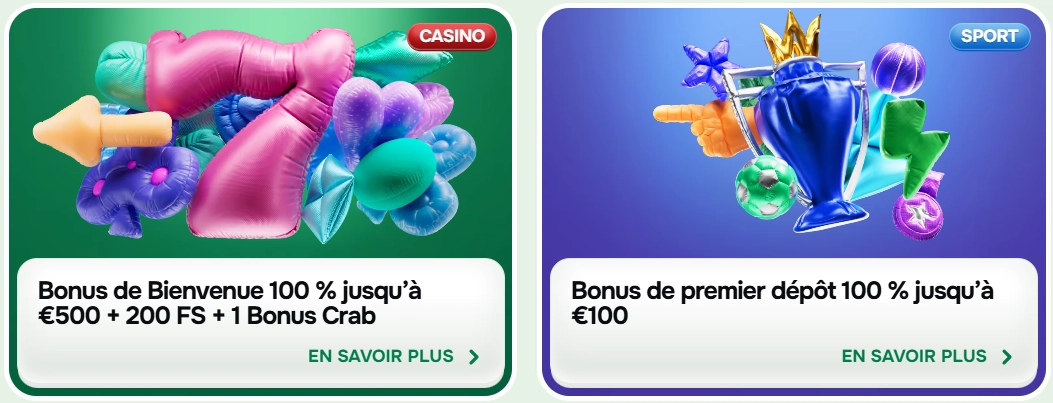Screen dimensions: 1053x403
Task: Select the Bonus de premier dépôt title
Action: pos(782,304)
